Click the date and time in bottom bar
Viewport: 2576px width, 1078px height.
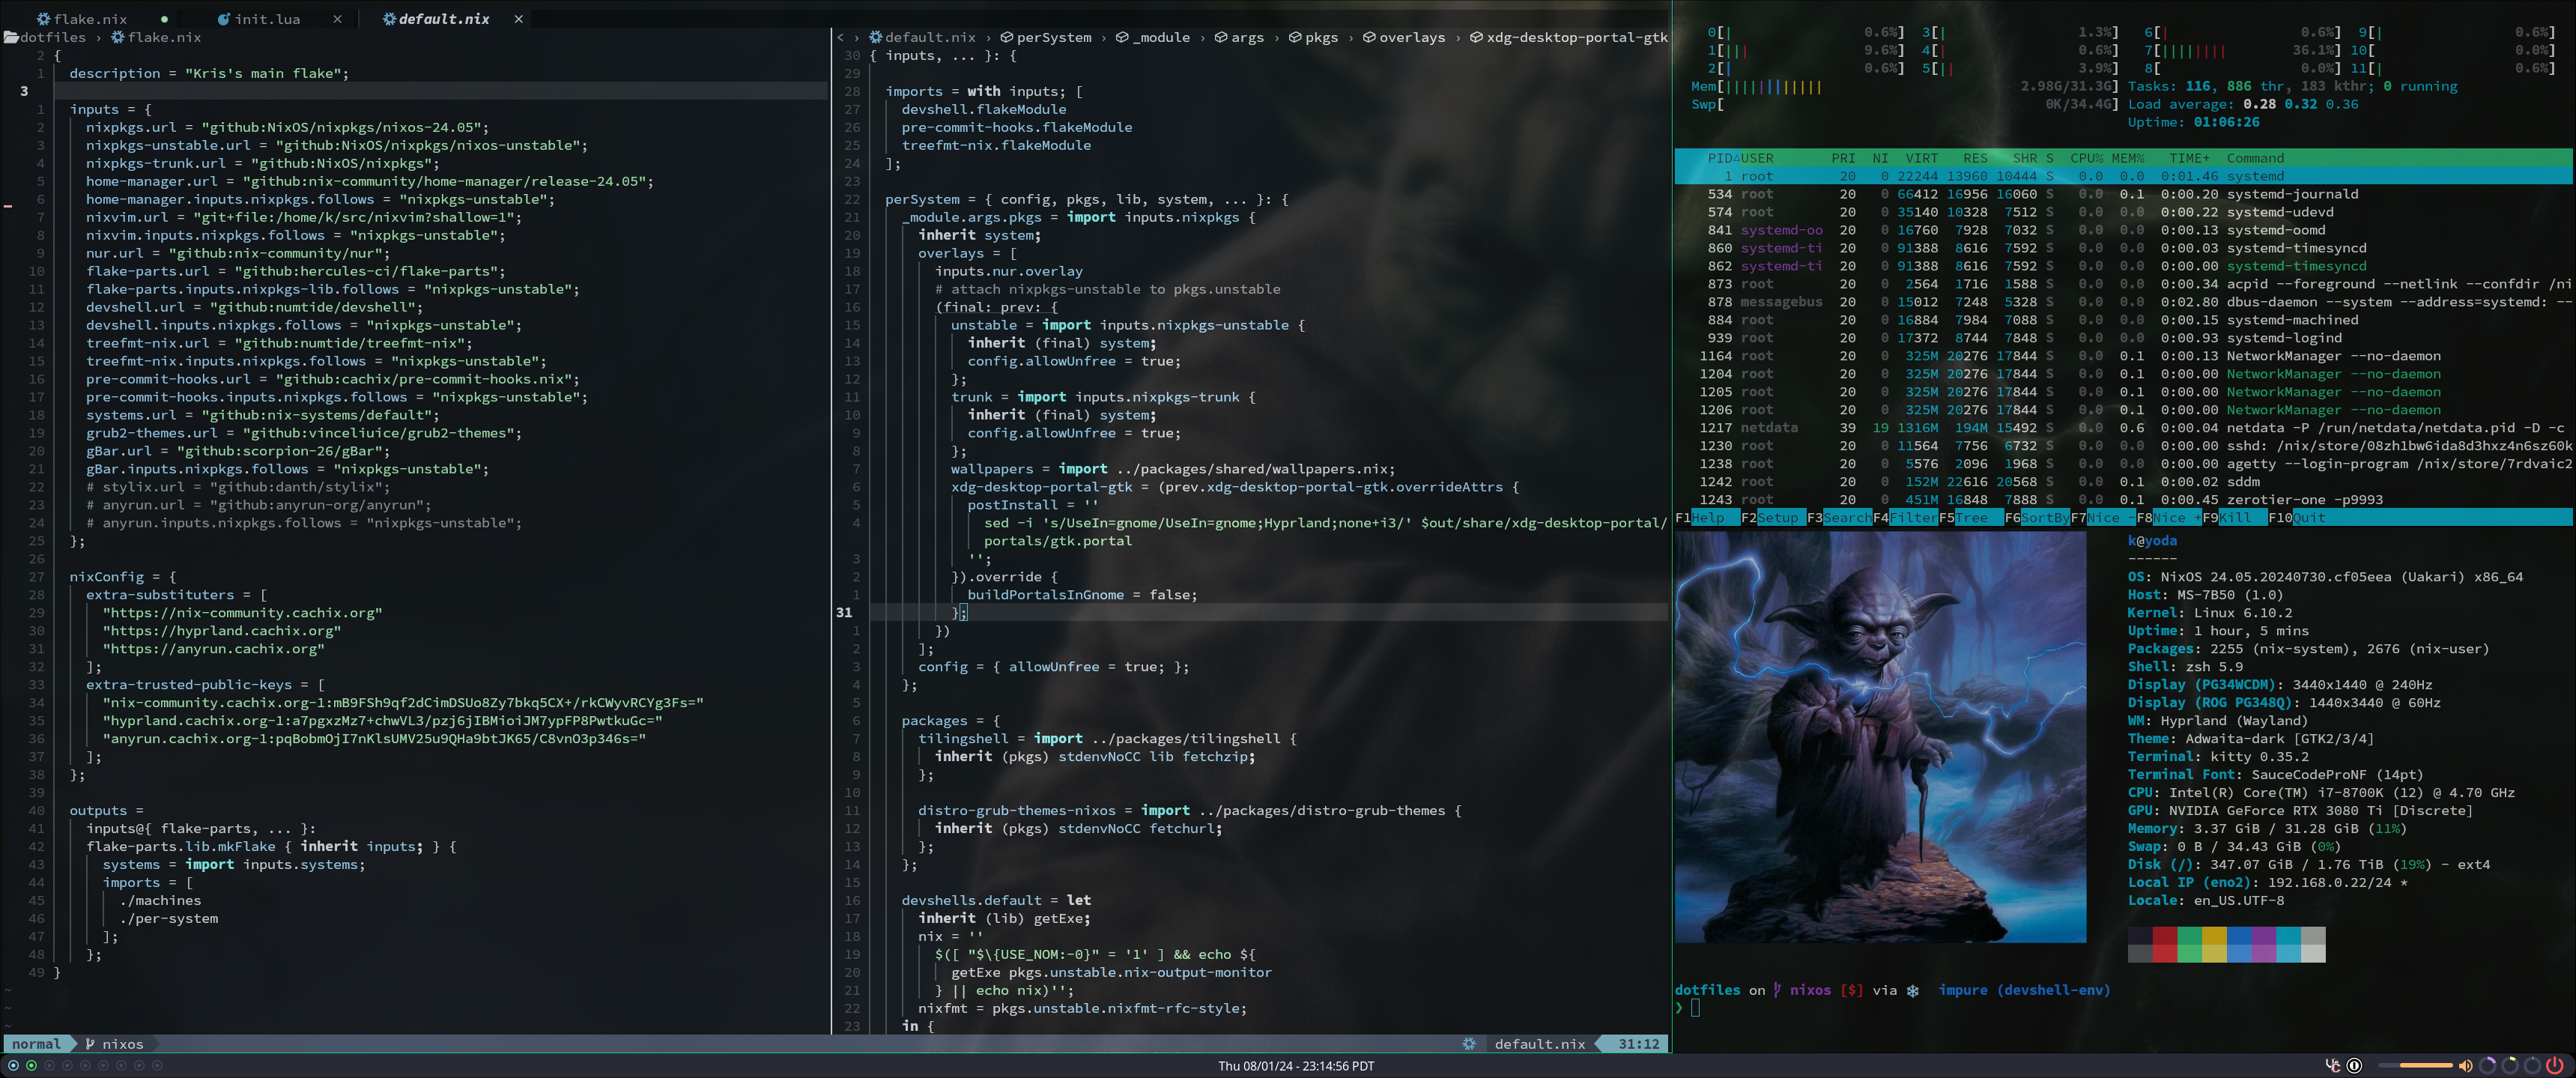tap(1296, 1066)
